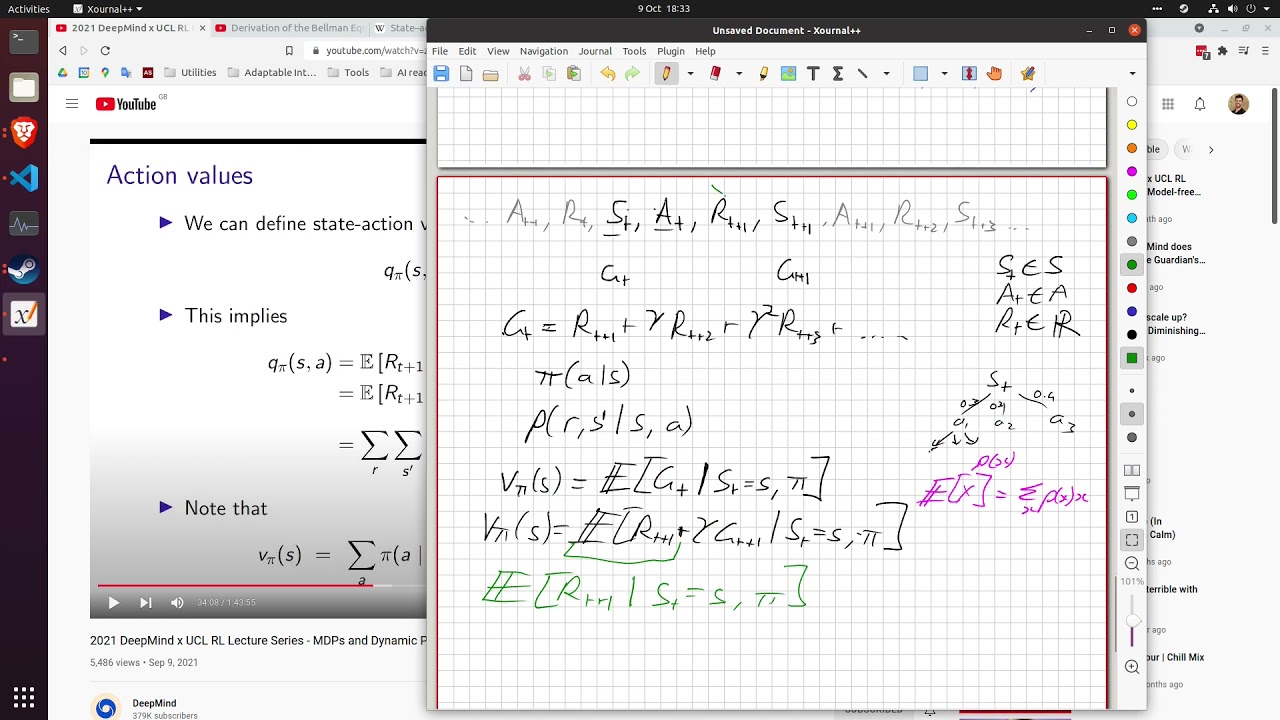The image size is (1280, 720).
Task: Click the Paste clipboard icon
Action: point(573,73)
